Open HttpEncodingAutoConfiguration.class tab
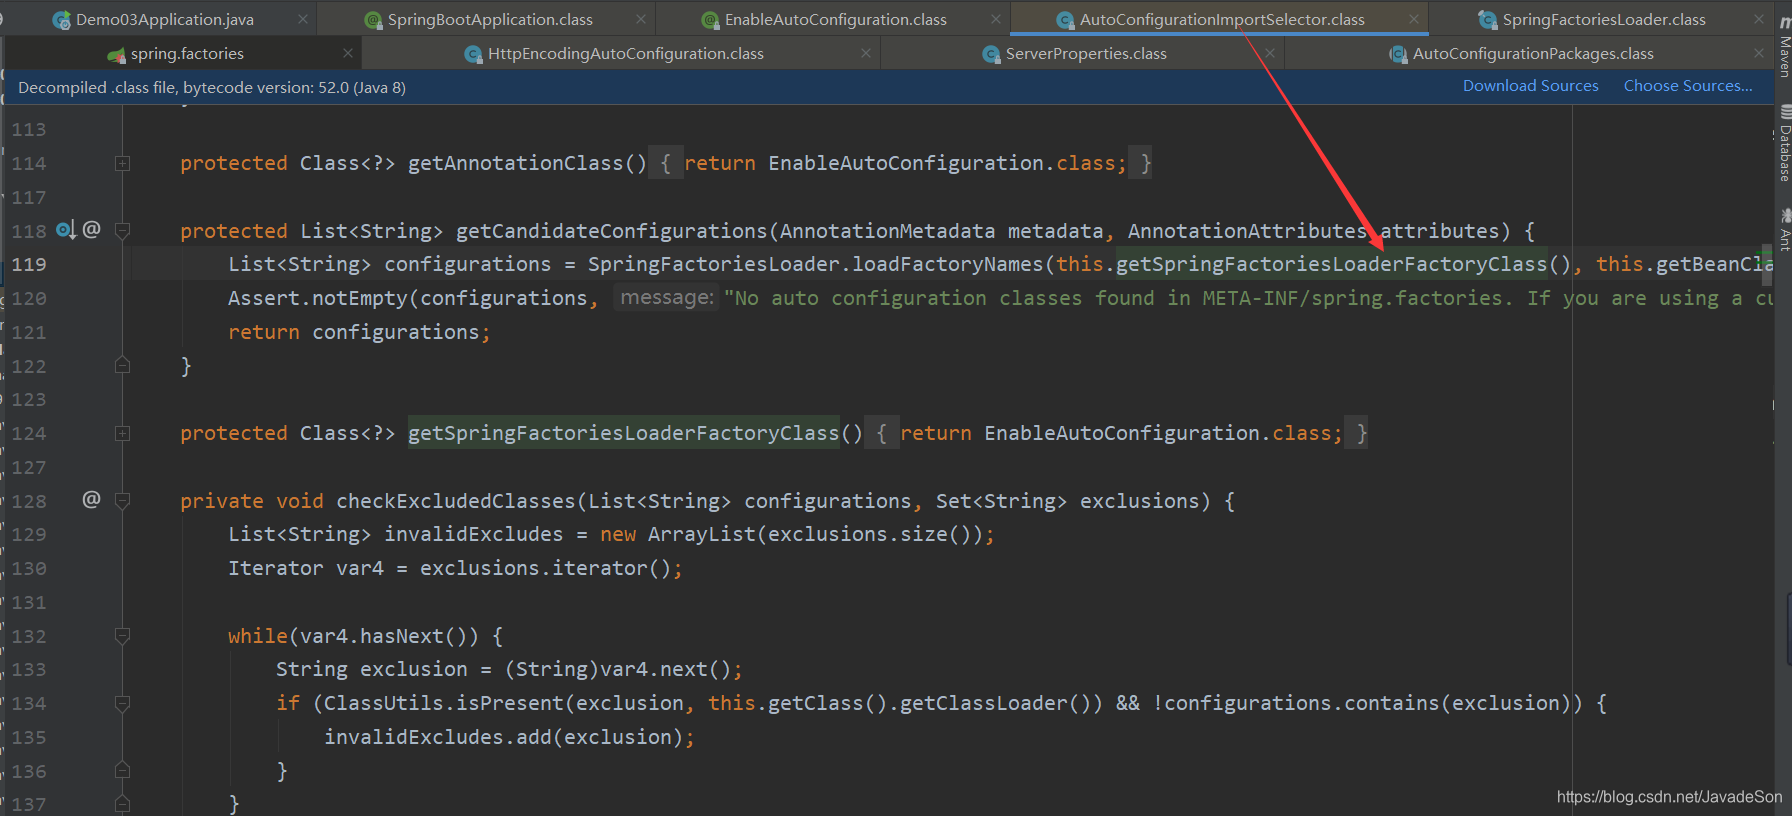The width and height of the screenshot is (1792, 816). tap(625, 53)
